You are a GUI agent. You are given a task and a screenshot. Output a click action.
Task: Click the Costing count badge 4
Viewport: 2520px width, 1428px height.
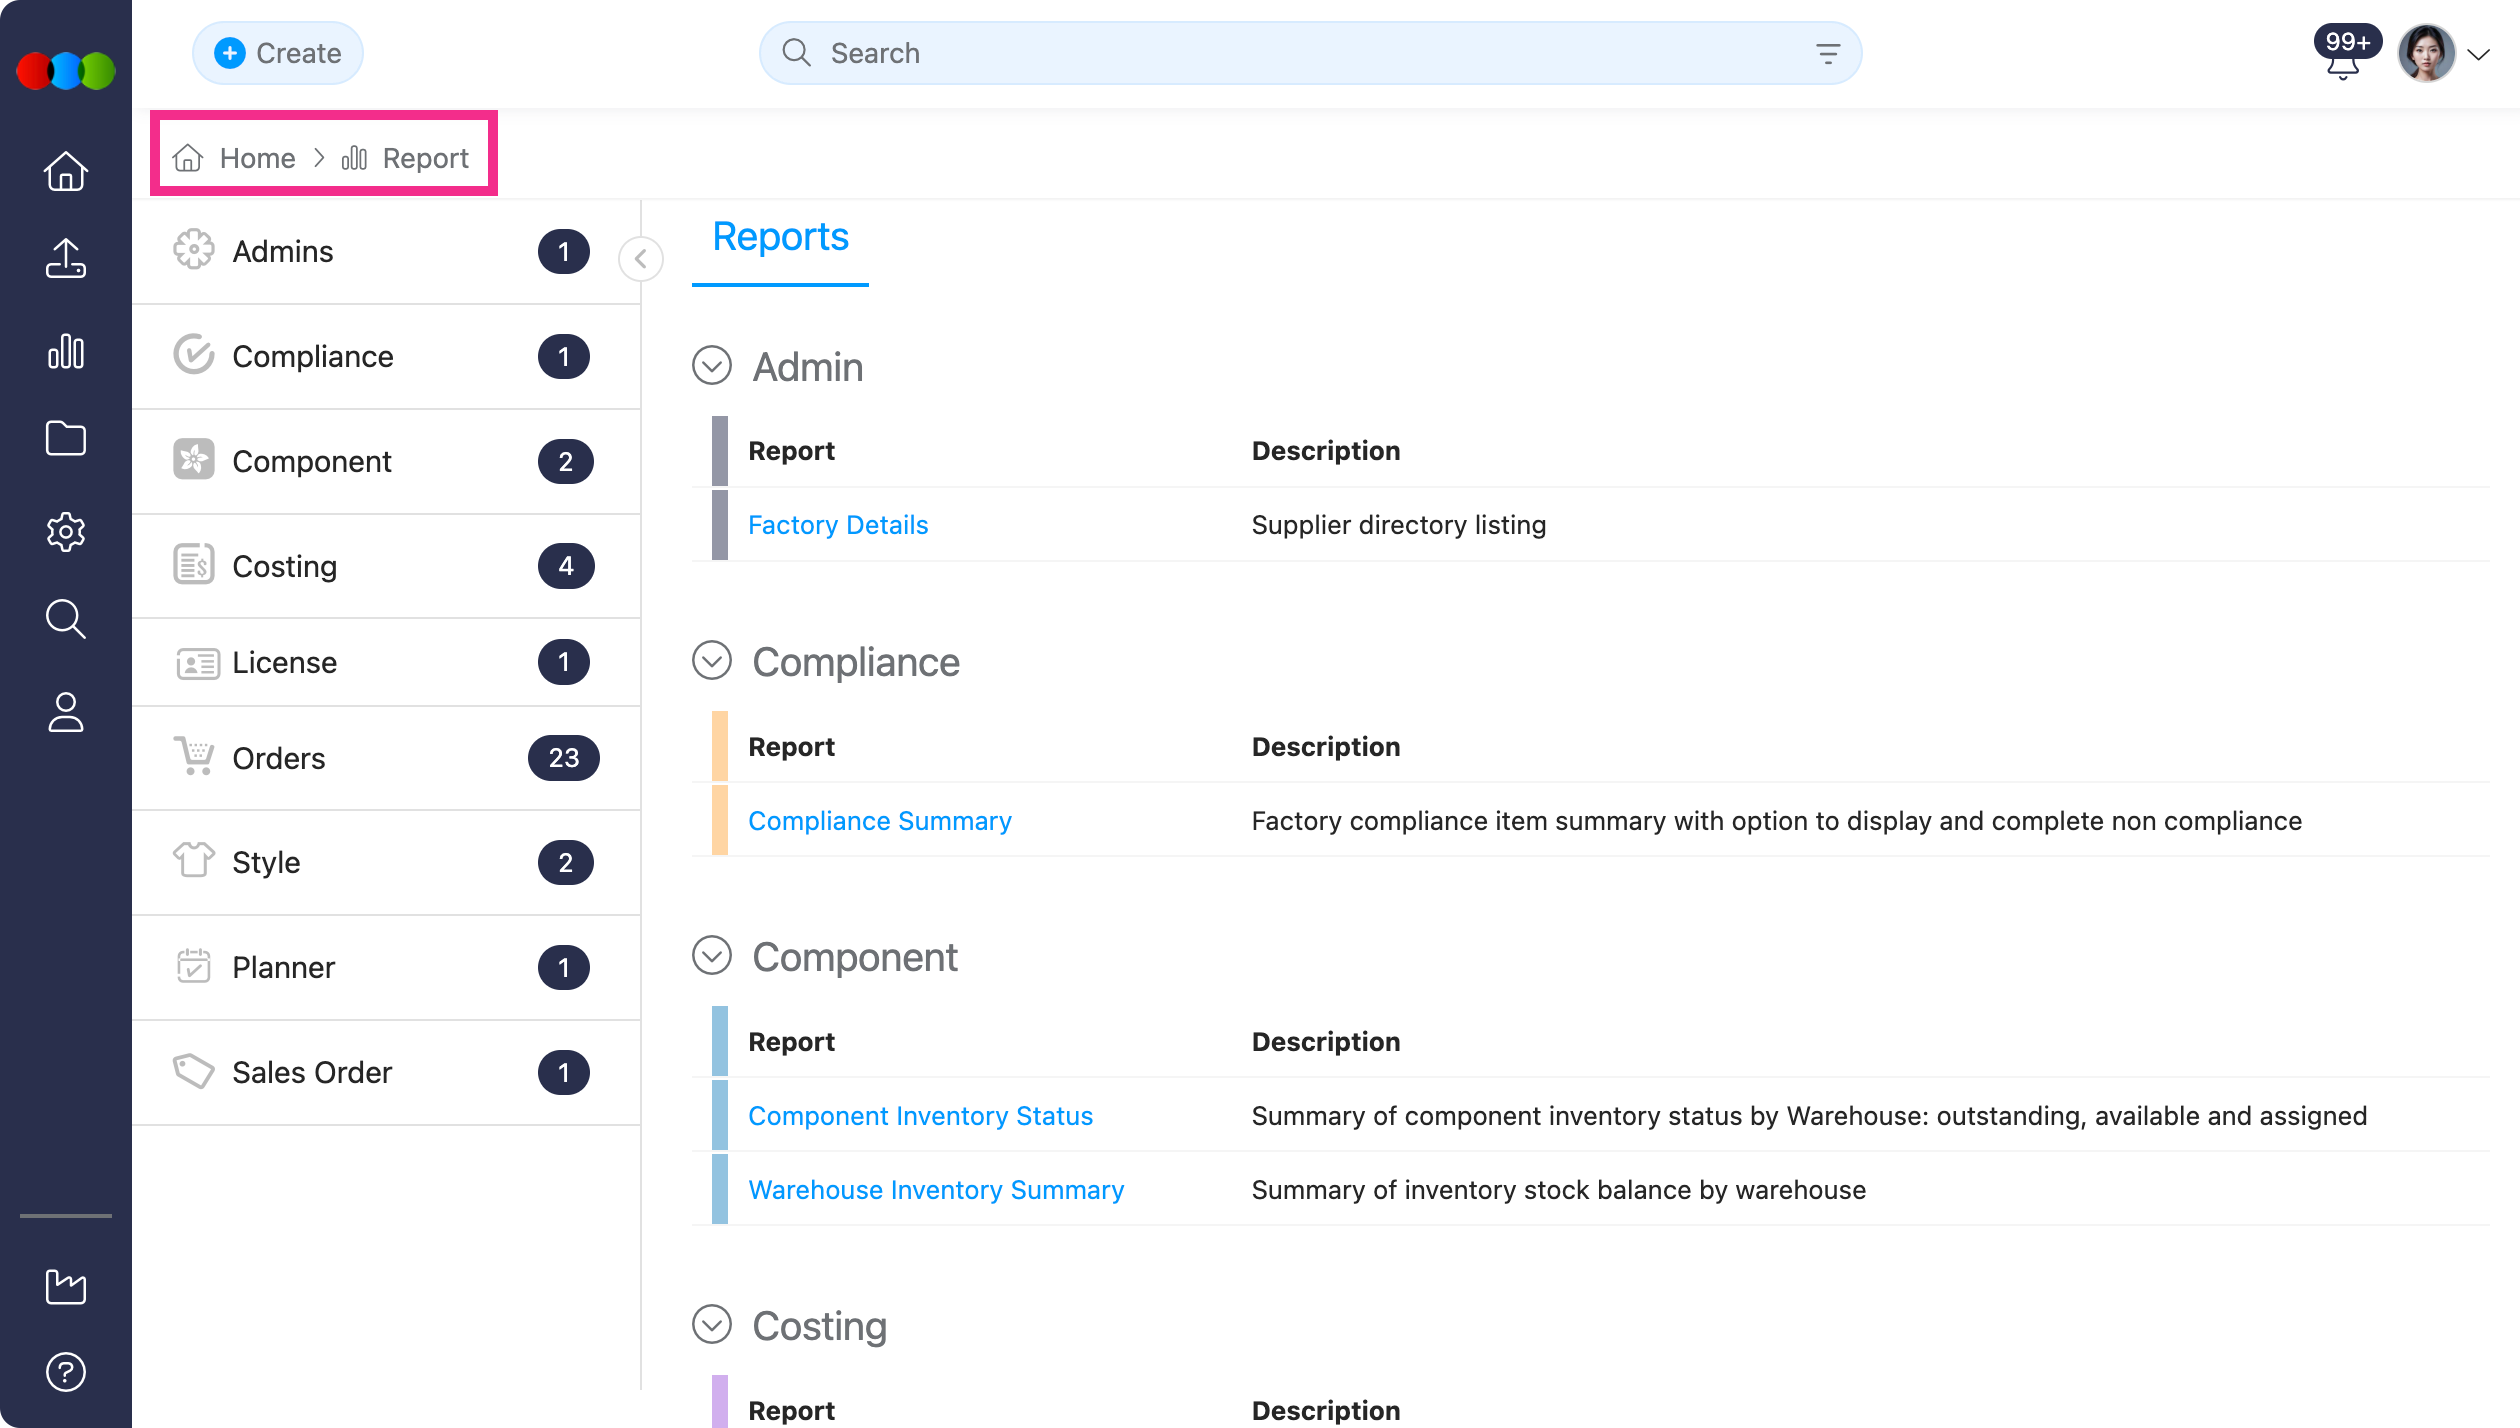566,566
